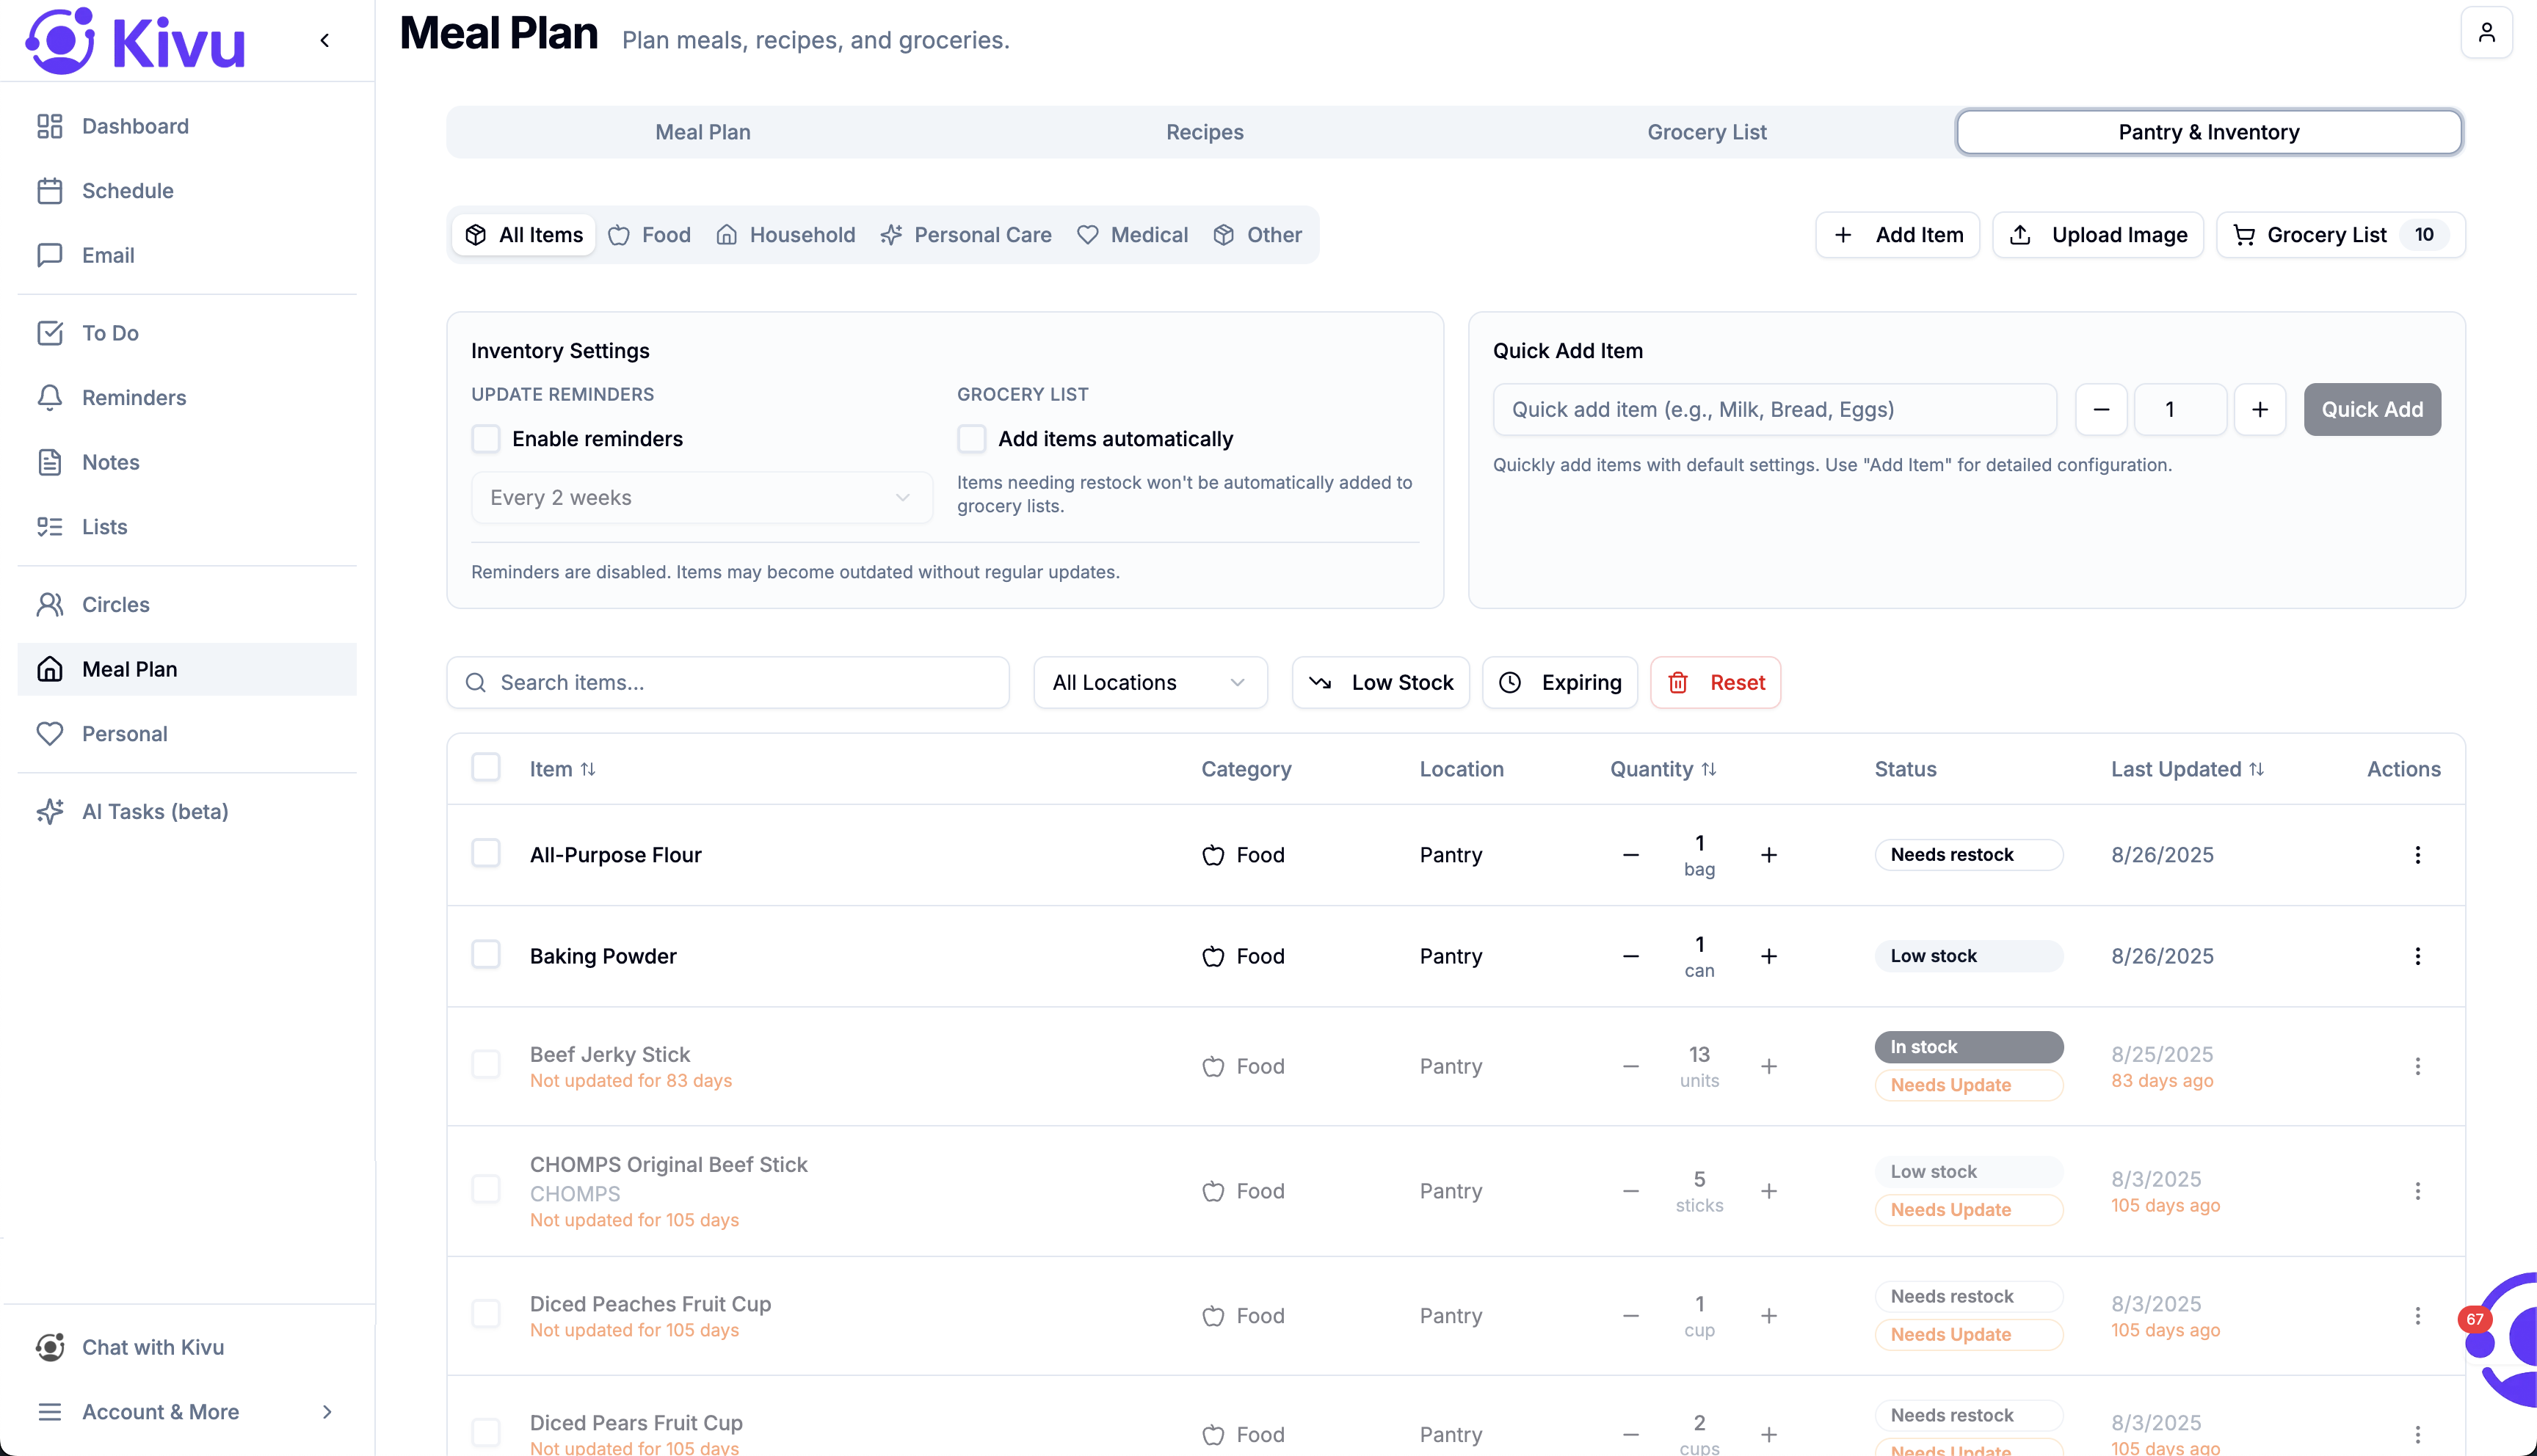Filter items by Household category
2537x1456 pixels.
tap(786, 235)
